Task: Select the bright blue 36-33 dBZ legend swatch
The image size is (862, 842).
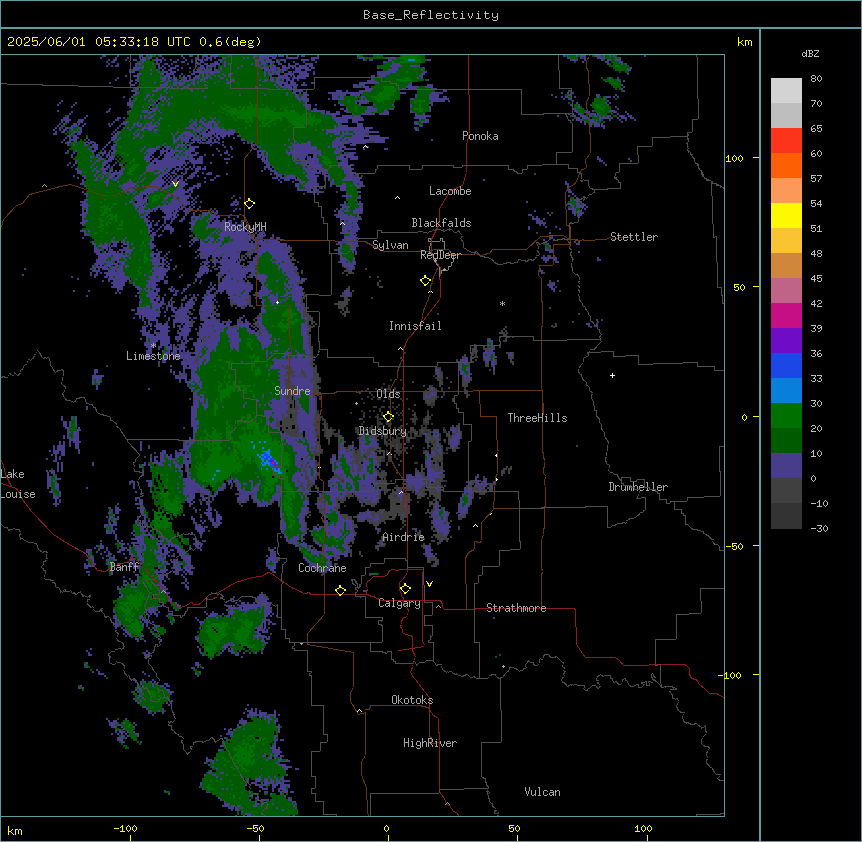Action: (x=786, y=365)
